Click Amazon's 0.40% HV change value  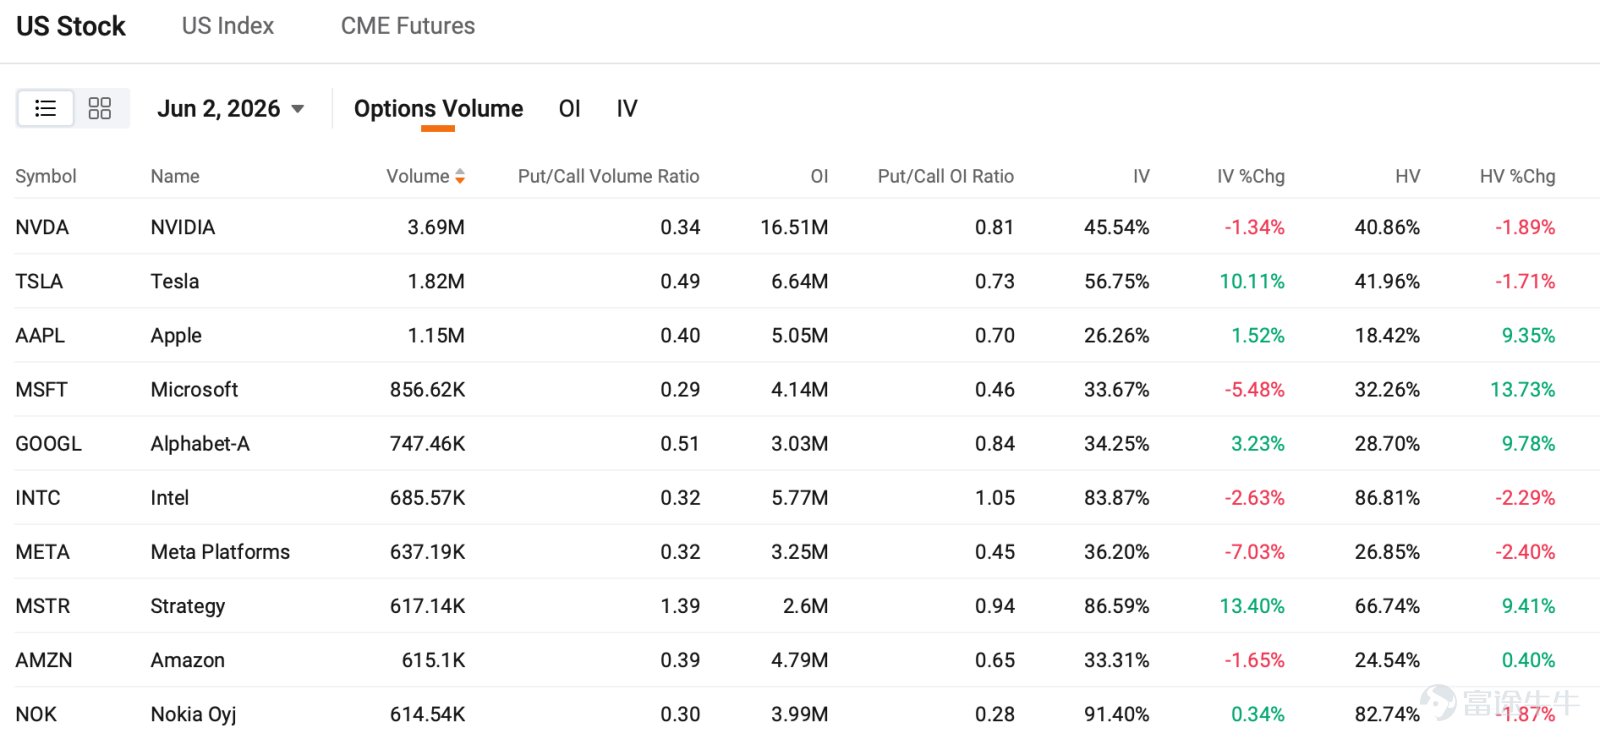[1529, 660]
